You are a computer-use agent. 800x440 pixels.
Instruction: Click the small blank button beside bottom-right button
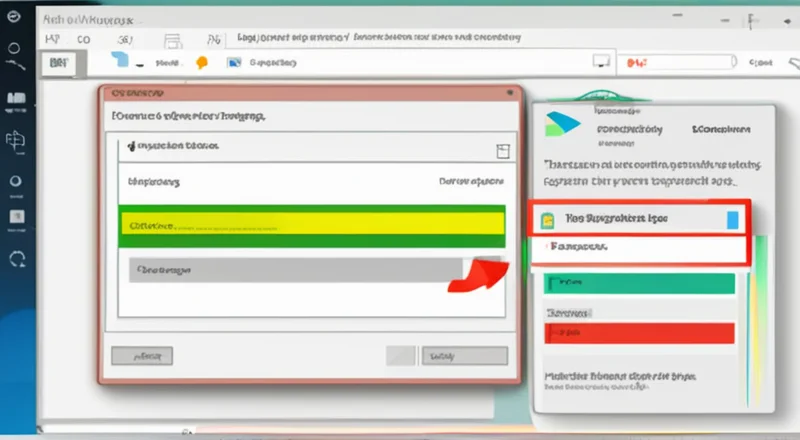402,355
